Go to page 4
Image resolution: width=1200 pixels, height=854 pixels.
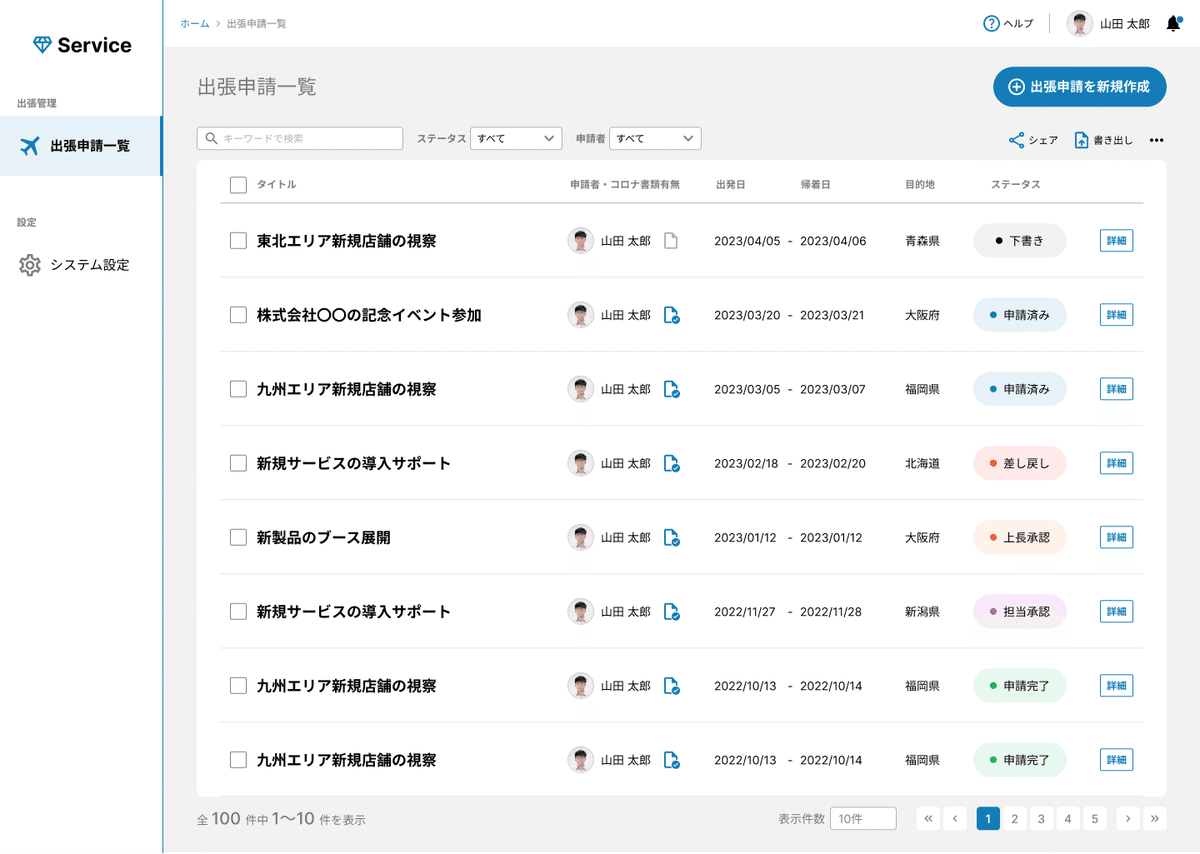(1068, 819)
